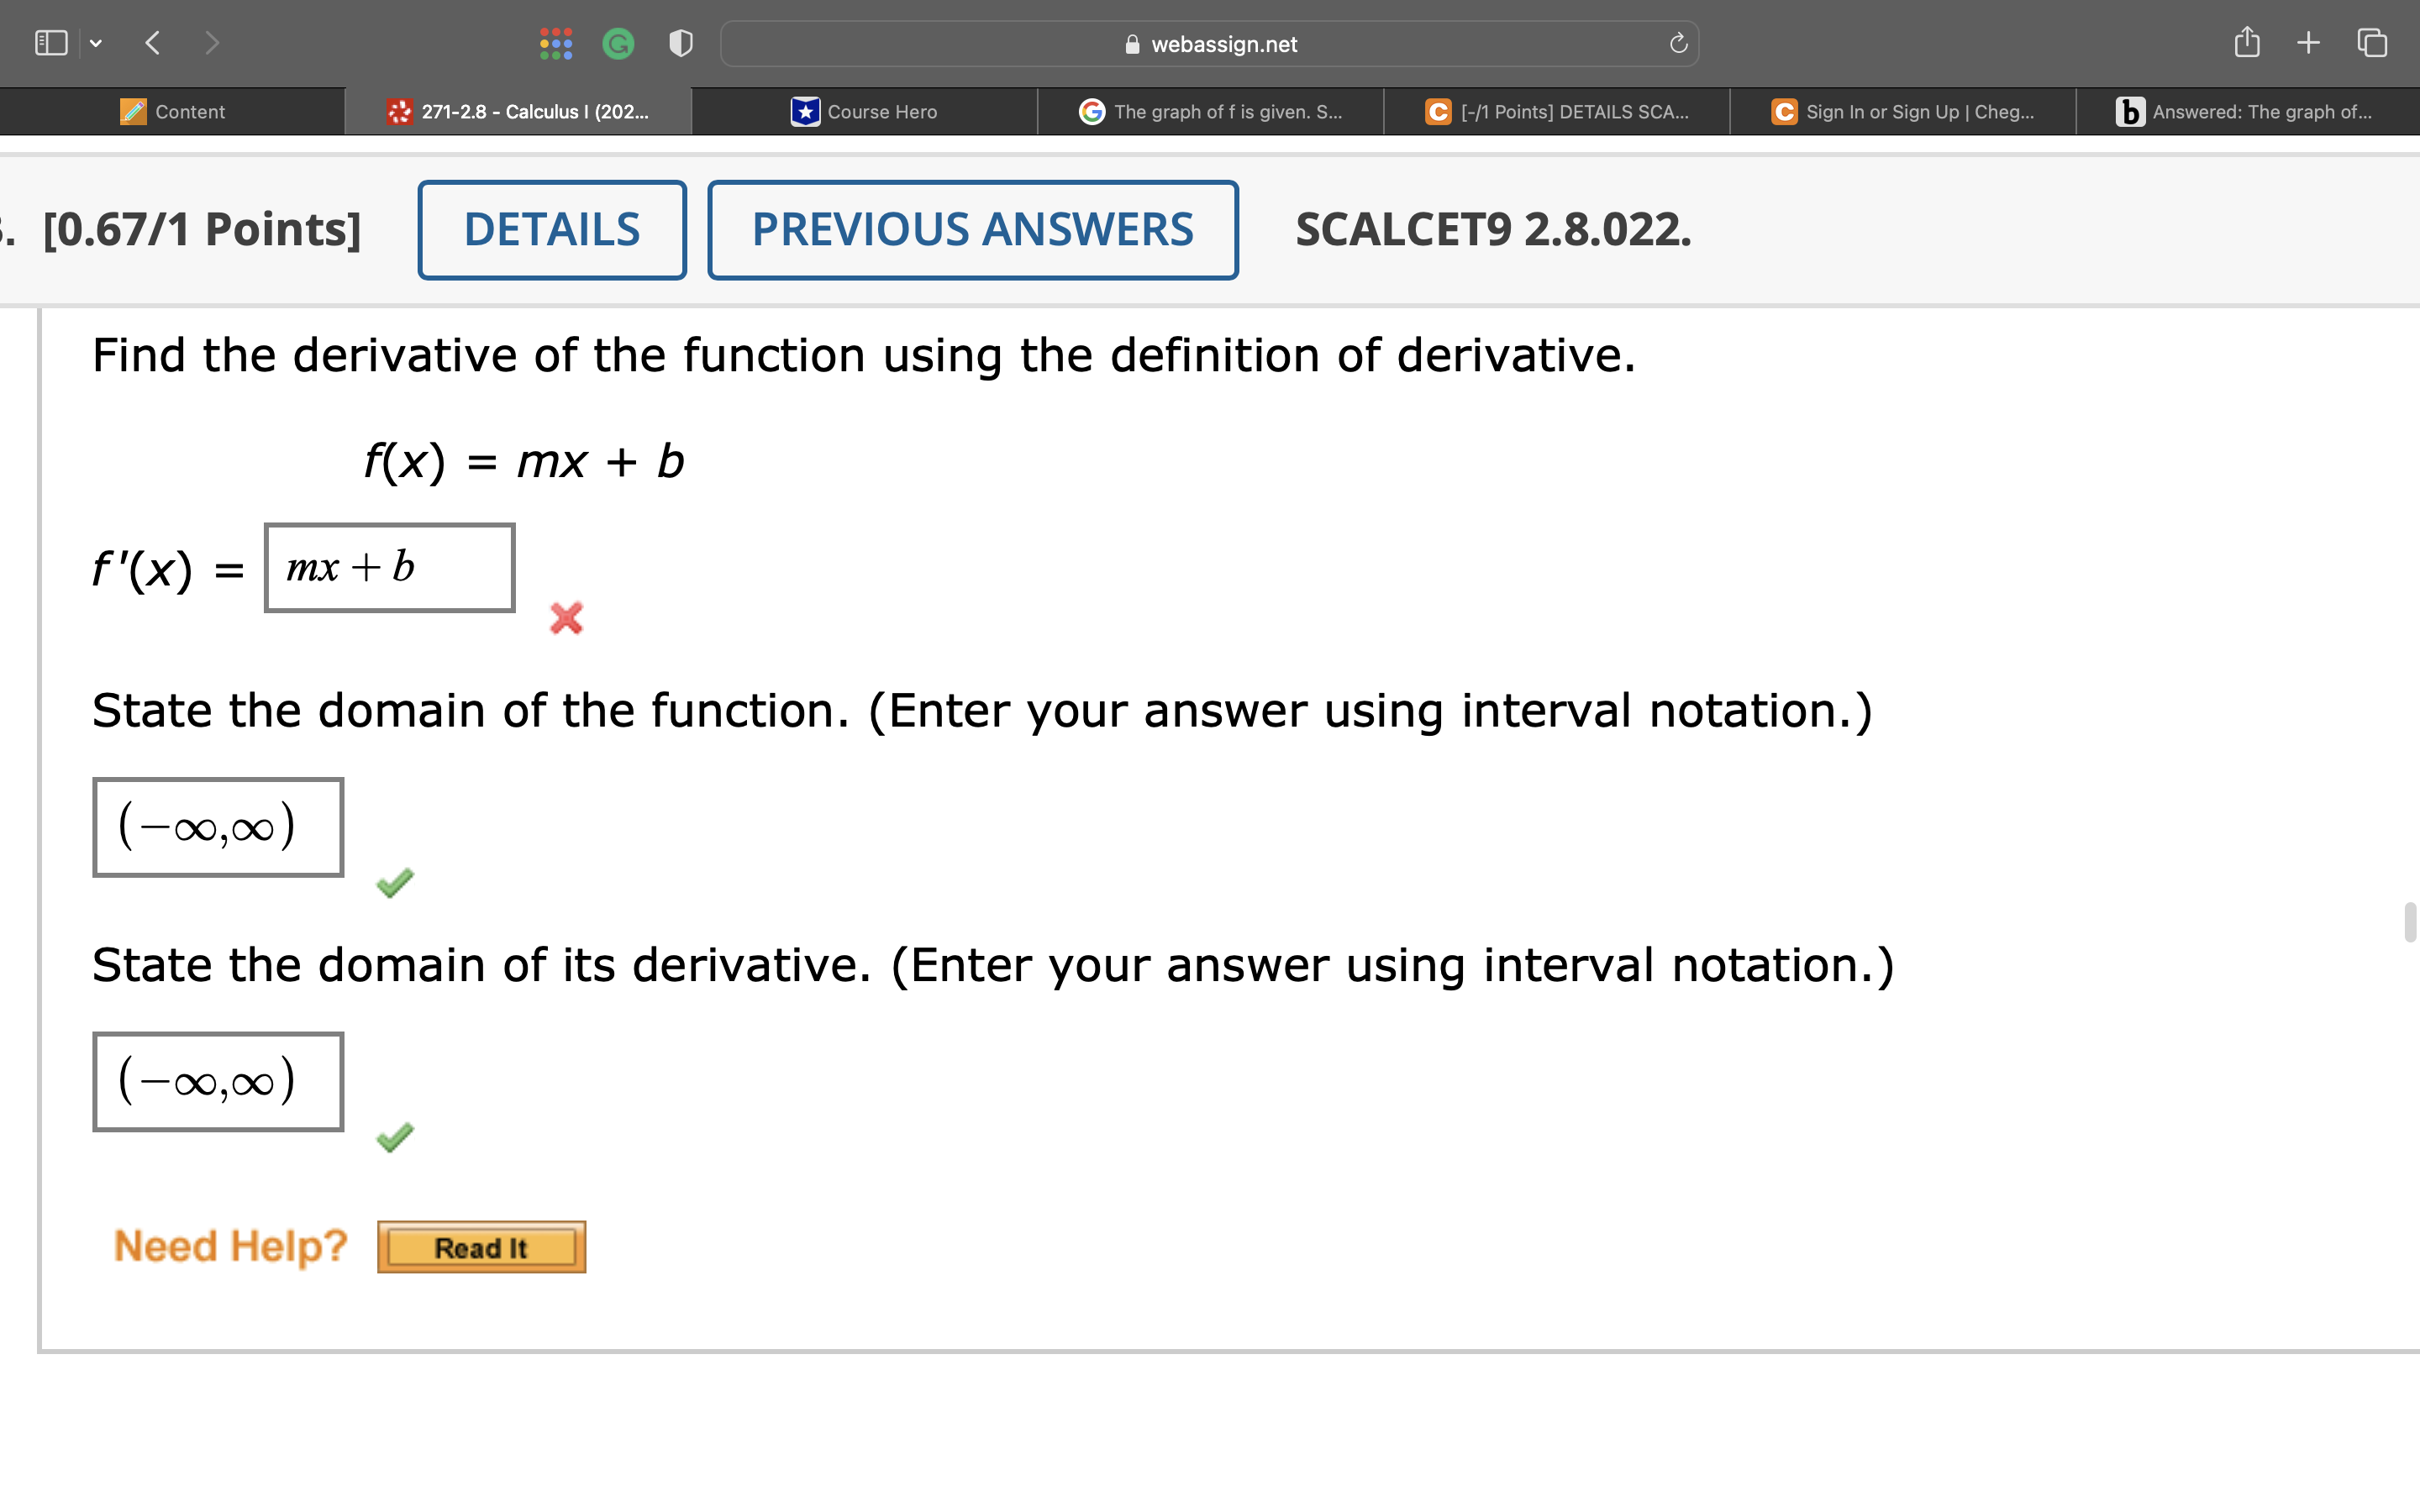Screen dimensions: 2420x1512
Task: Expand the sidebar chevron dropdown
Action: click(x=97, y=42)
